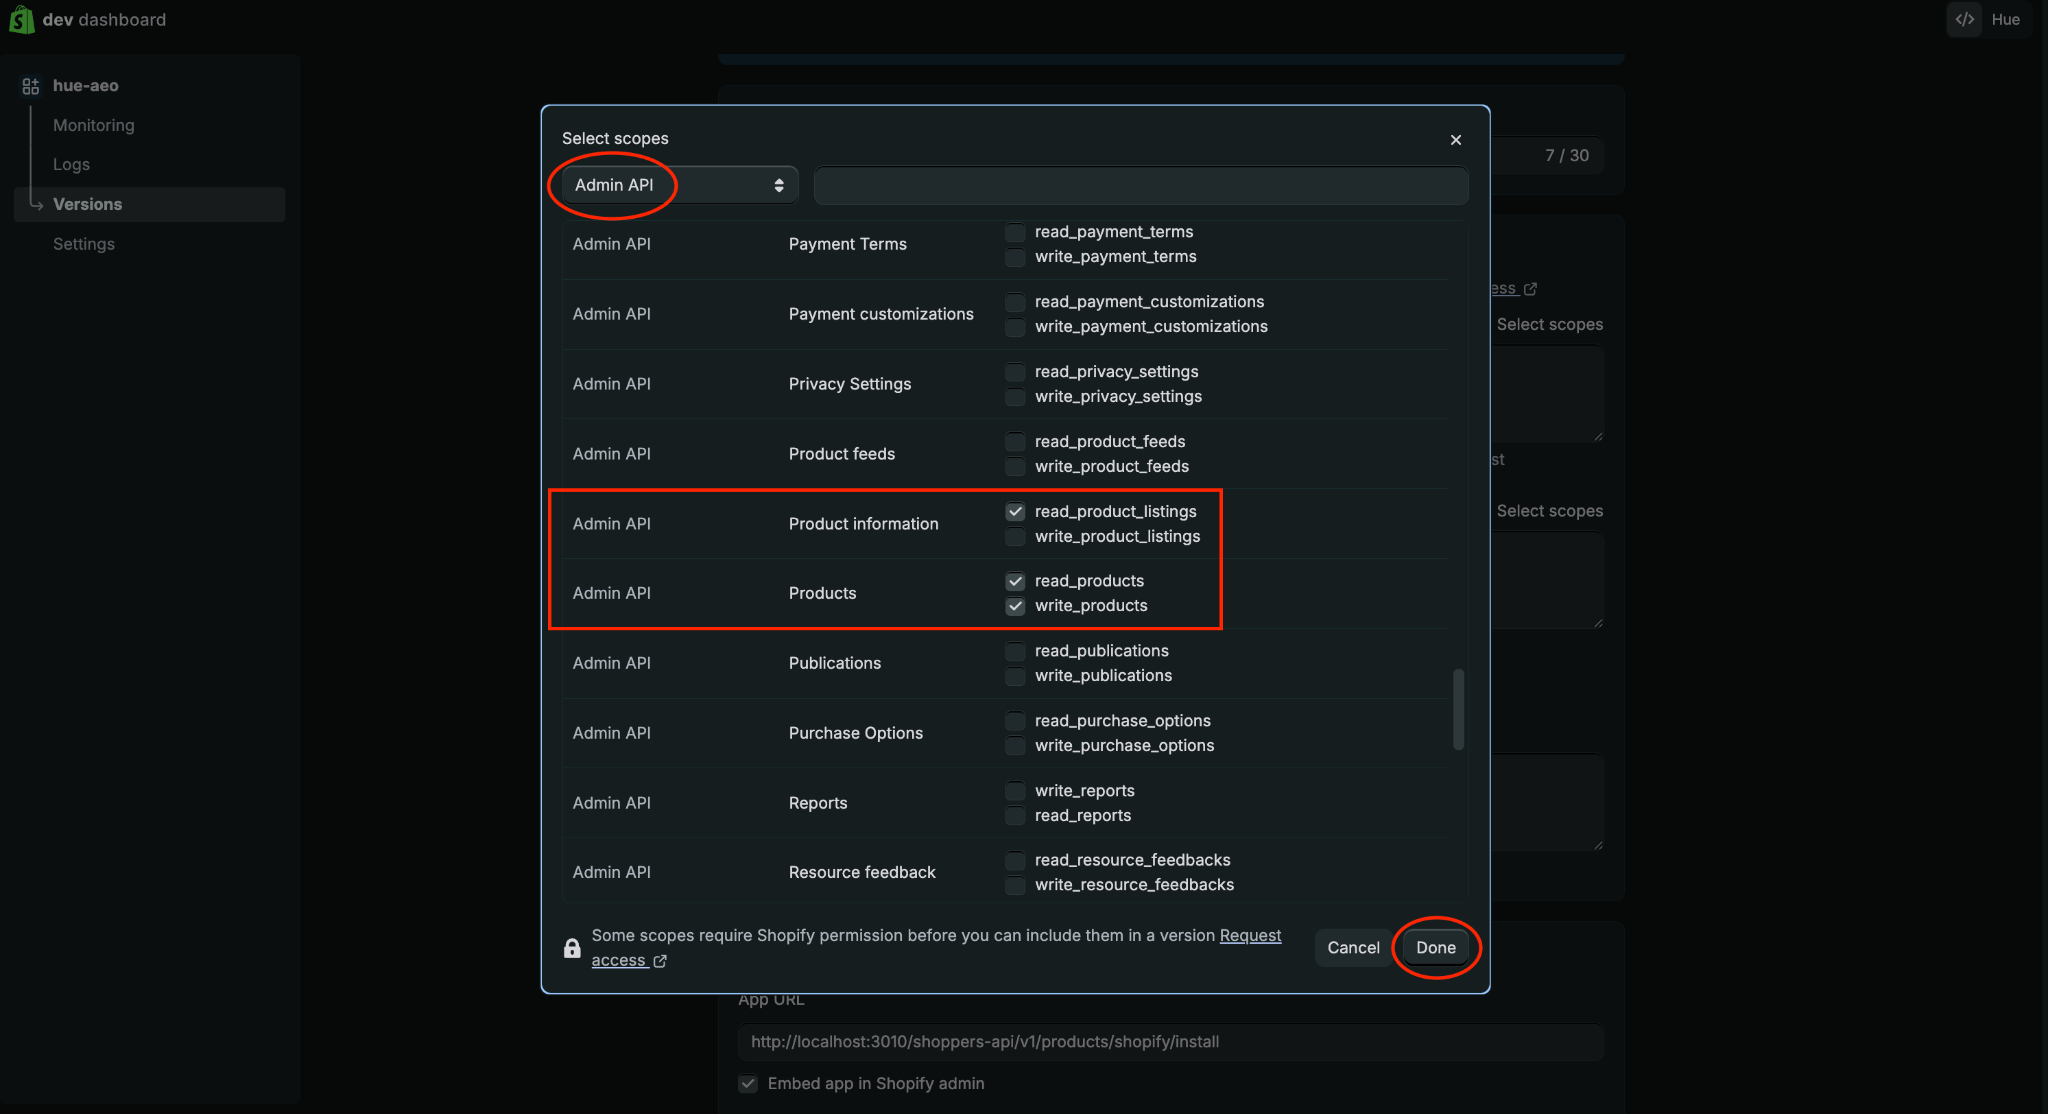Open Logs in the sidebar
Image resolution: width=2048 pixels, height=1114 pixels.
coord(71,164)
